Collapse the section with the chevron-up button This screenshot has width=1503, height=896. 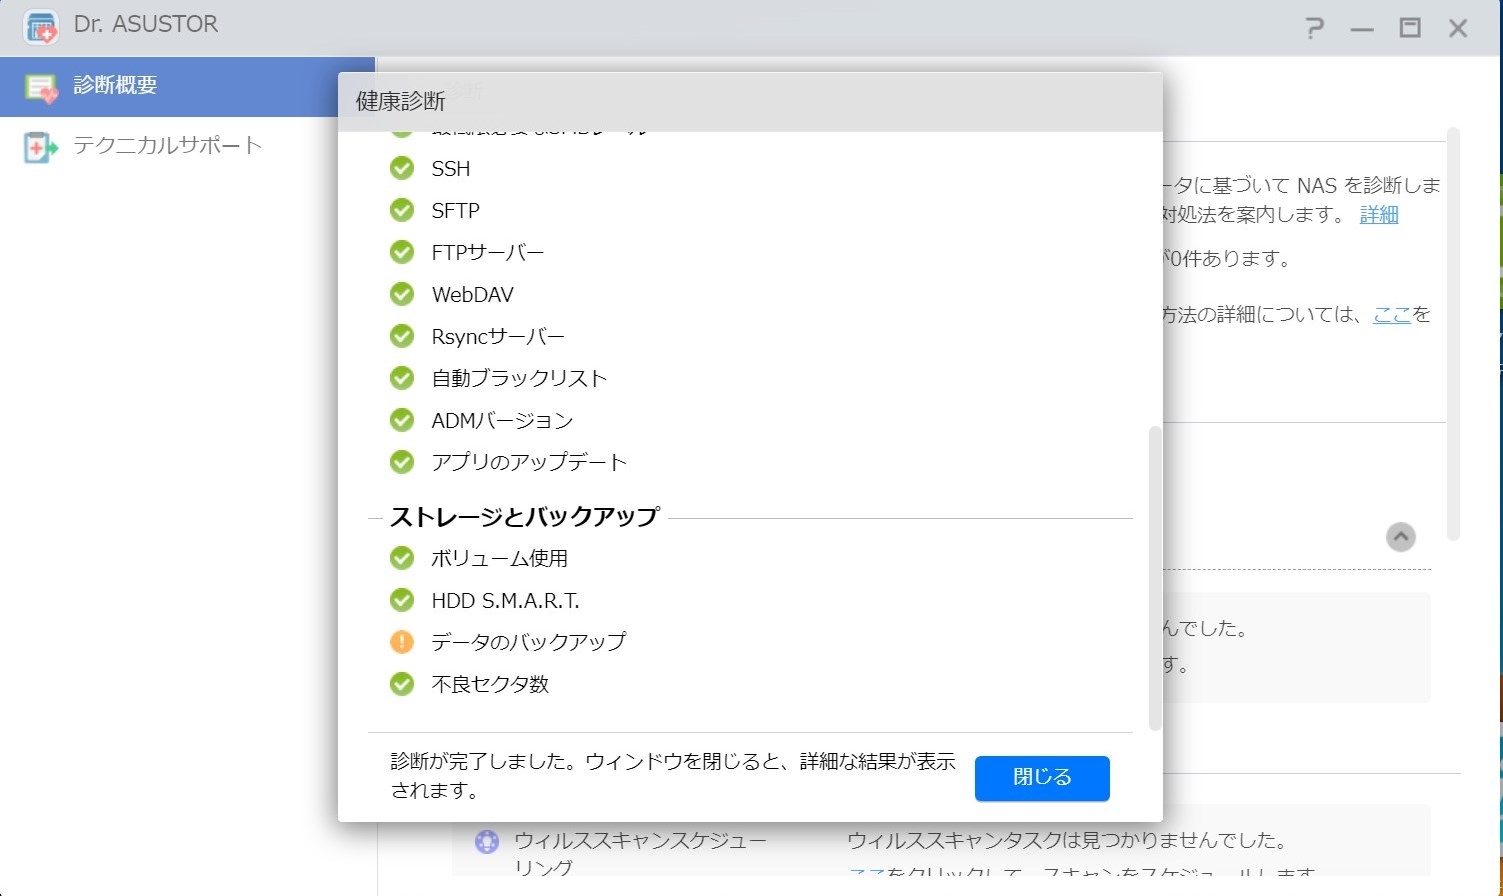[x=1400, y=537]
